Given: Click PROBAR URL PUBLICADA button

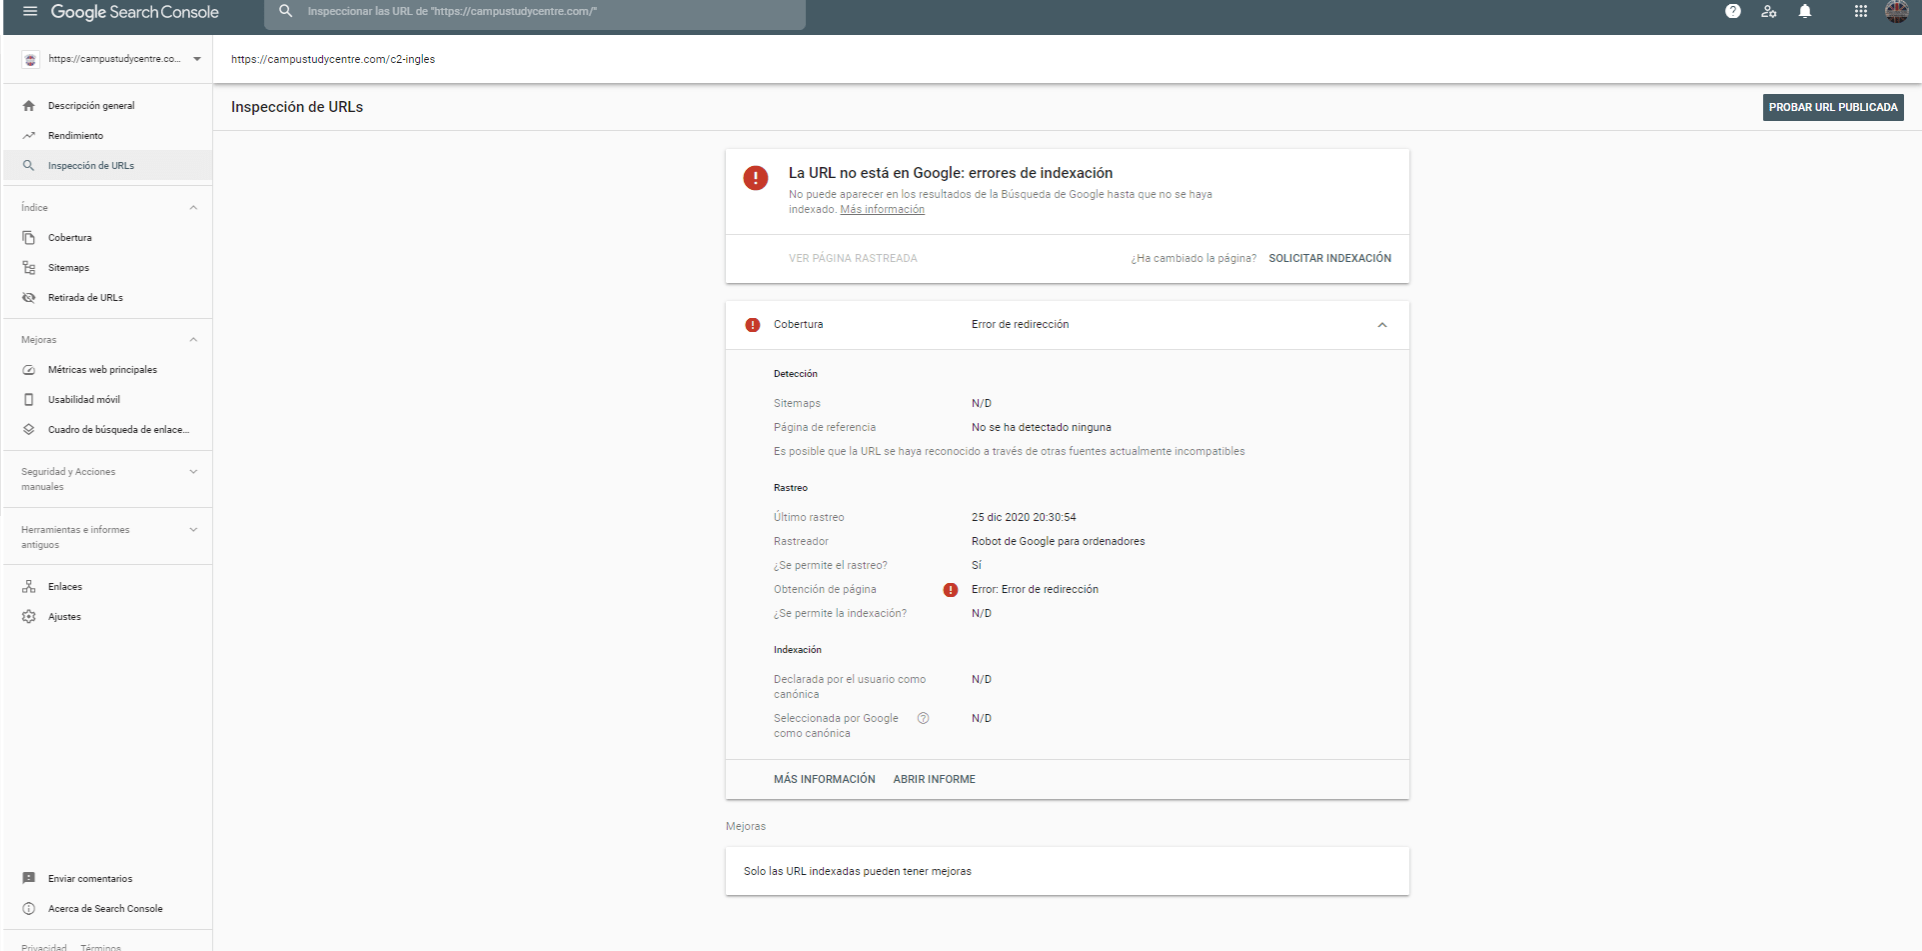Looking at the screenshot, I should pyautogui.click(x=1833, y=108).
